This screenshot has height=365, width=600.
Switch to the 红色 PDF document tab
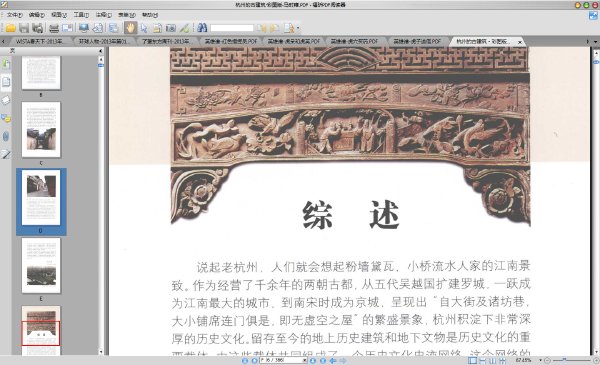pos(230,41)
